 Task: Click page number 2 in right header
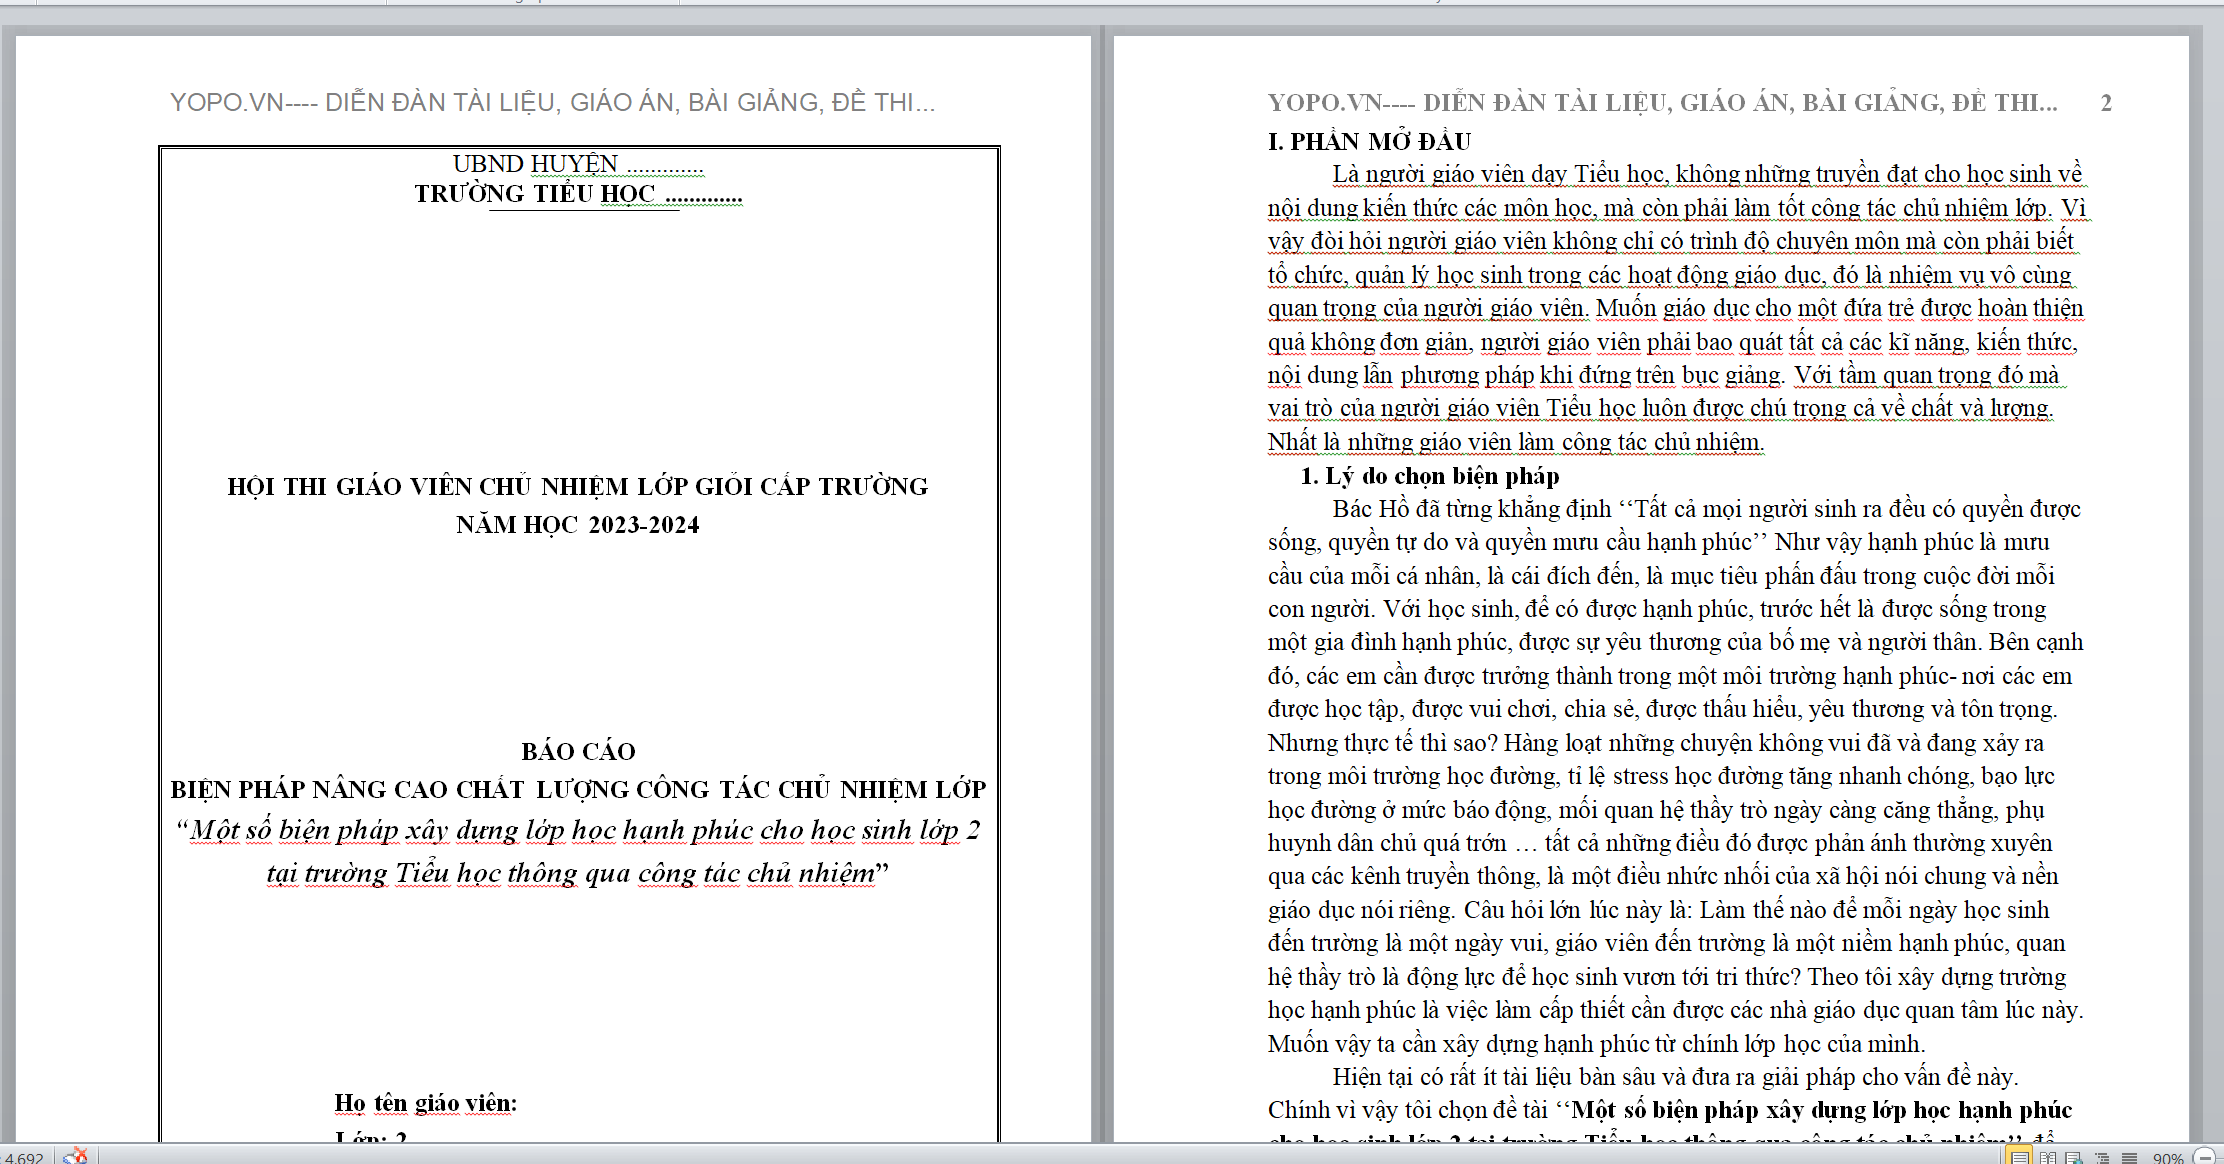point(2106,103)
